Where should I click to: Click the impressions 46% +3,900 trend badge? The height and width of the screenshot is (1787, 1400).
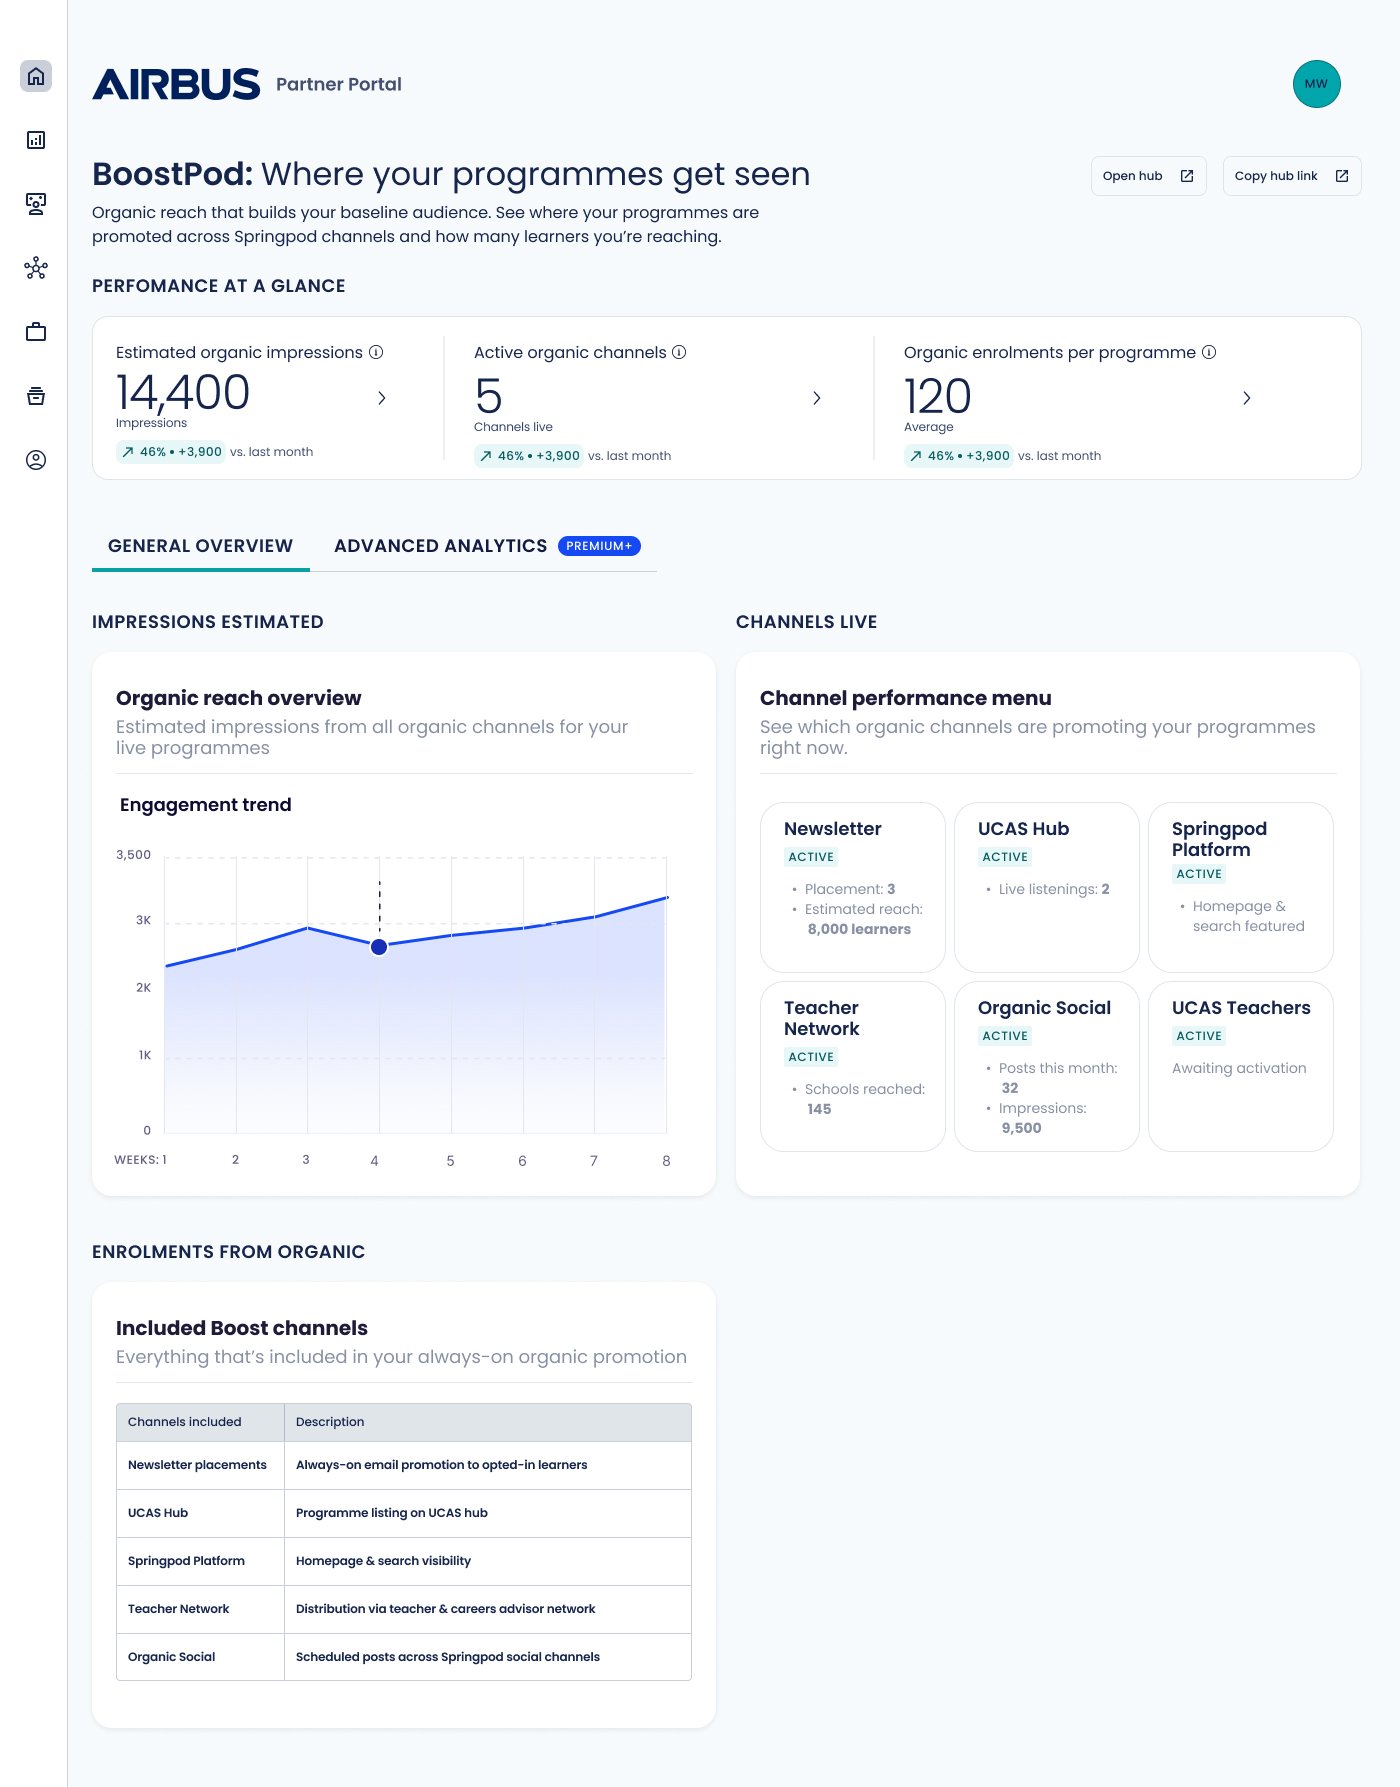(171, 452)
